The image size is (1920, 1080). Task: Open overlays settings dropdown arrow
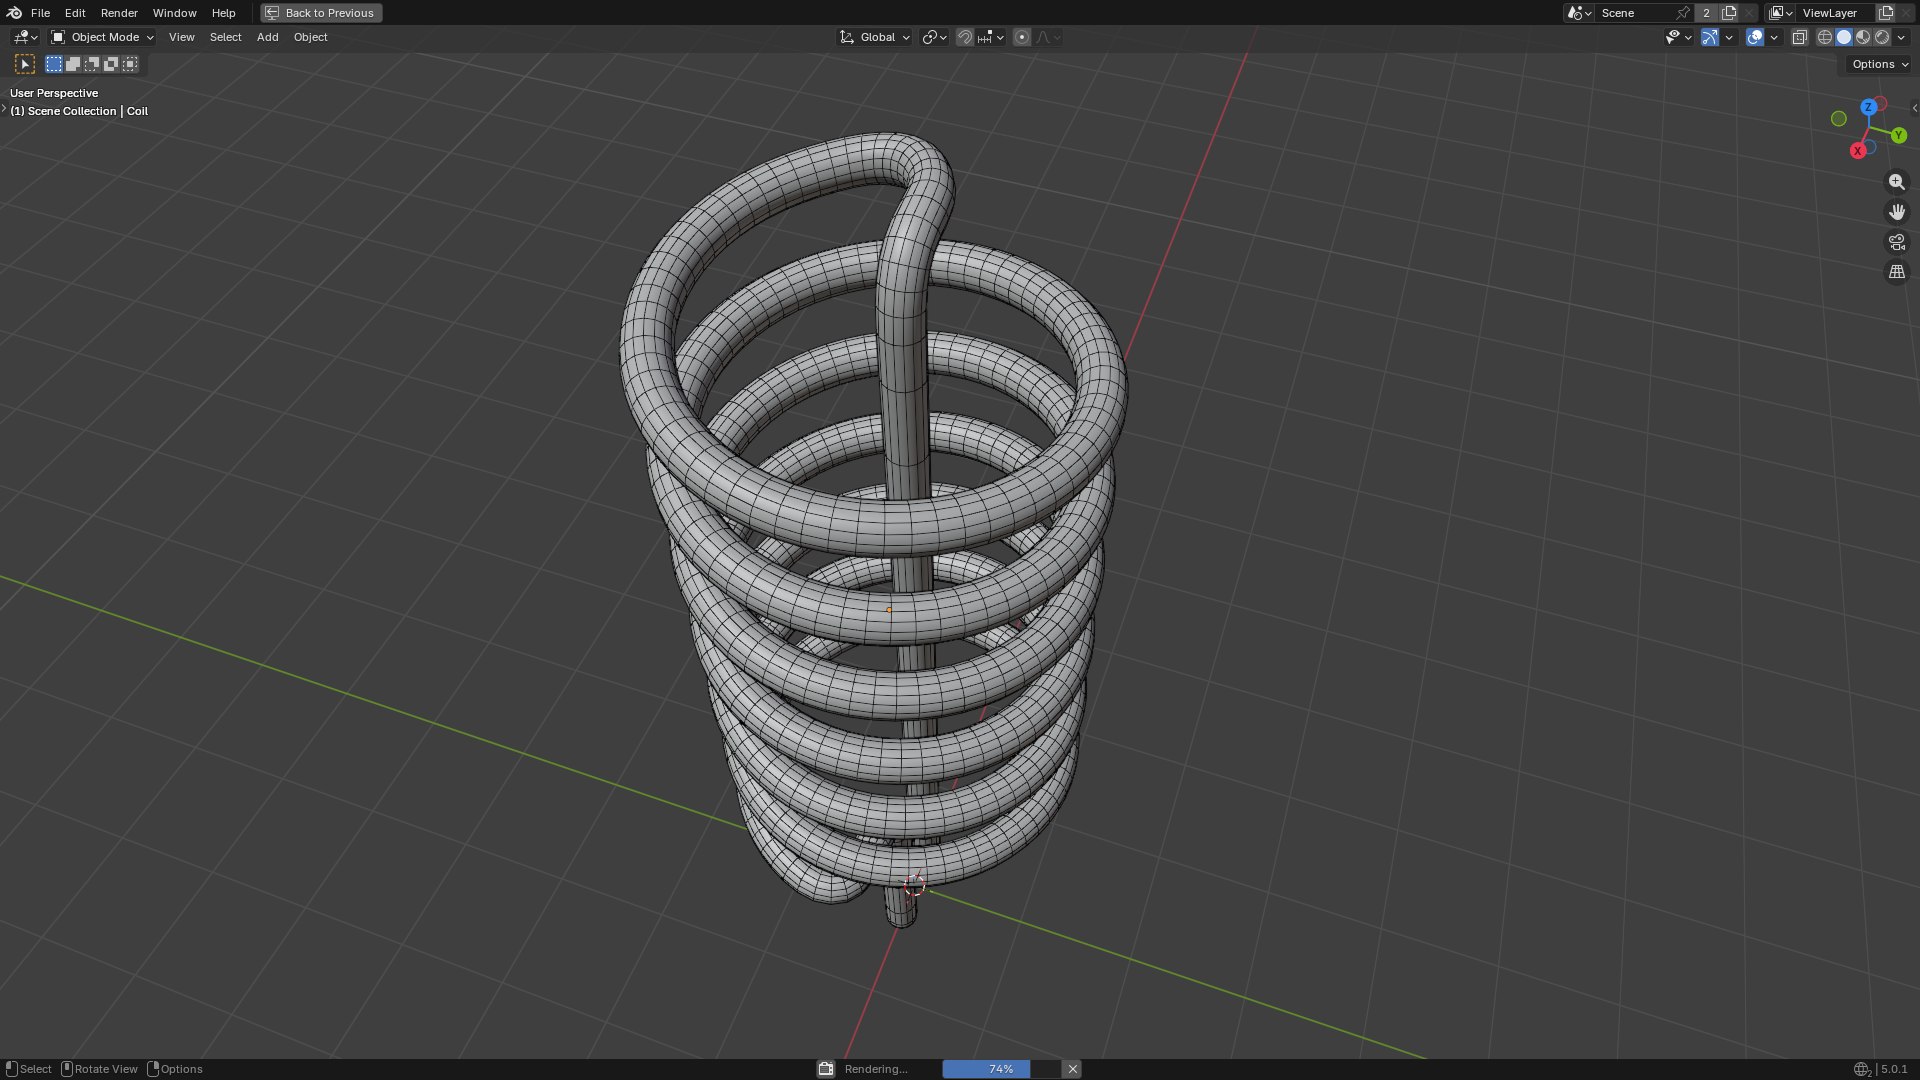coord(1774,37)
